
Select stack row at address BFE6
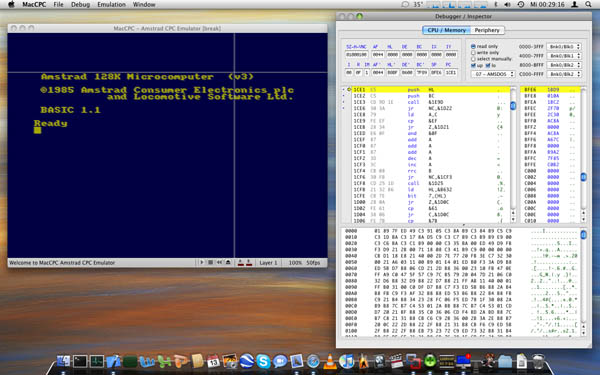coord(550,90)
